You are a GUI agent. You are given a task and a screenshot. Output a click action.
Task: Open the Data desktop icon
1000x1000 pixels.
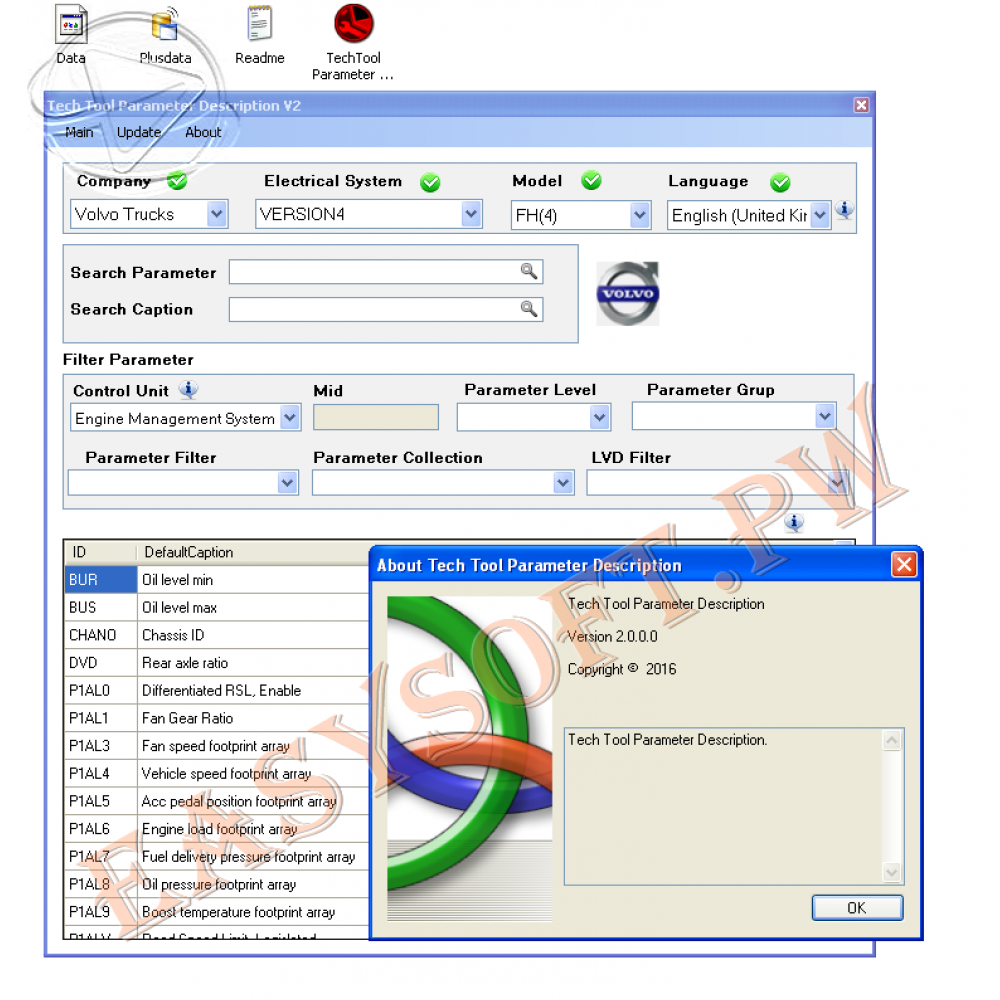[x=71, y=35]
